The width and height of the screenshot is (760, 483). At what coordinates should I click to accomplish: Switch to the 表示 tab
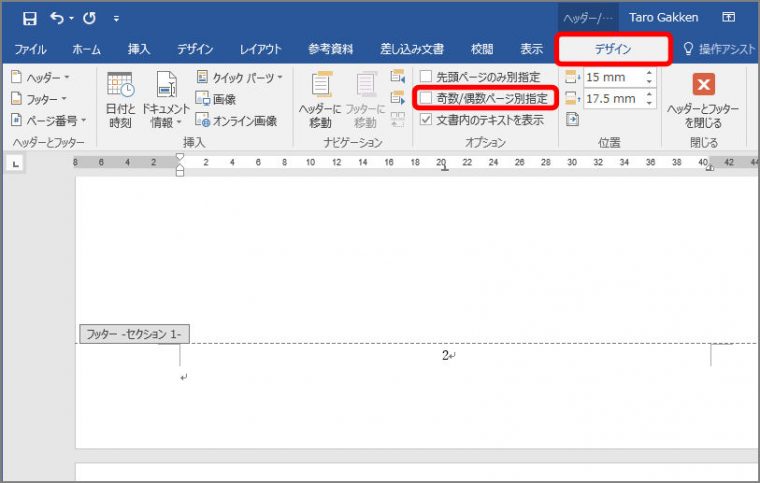[531, 49]
